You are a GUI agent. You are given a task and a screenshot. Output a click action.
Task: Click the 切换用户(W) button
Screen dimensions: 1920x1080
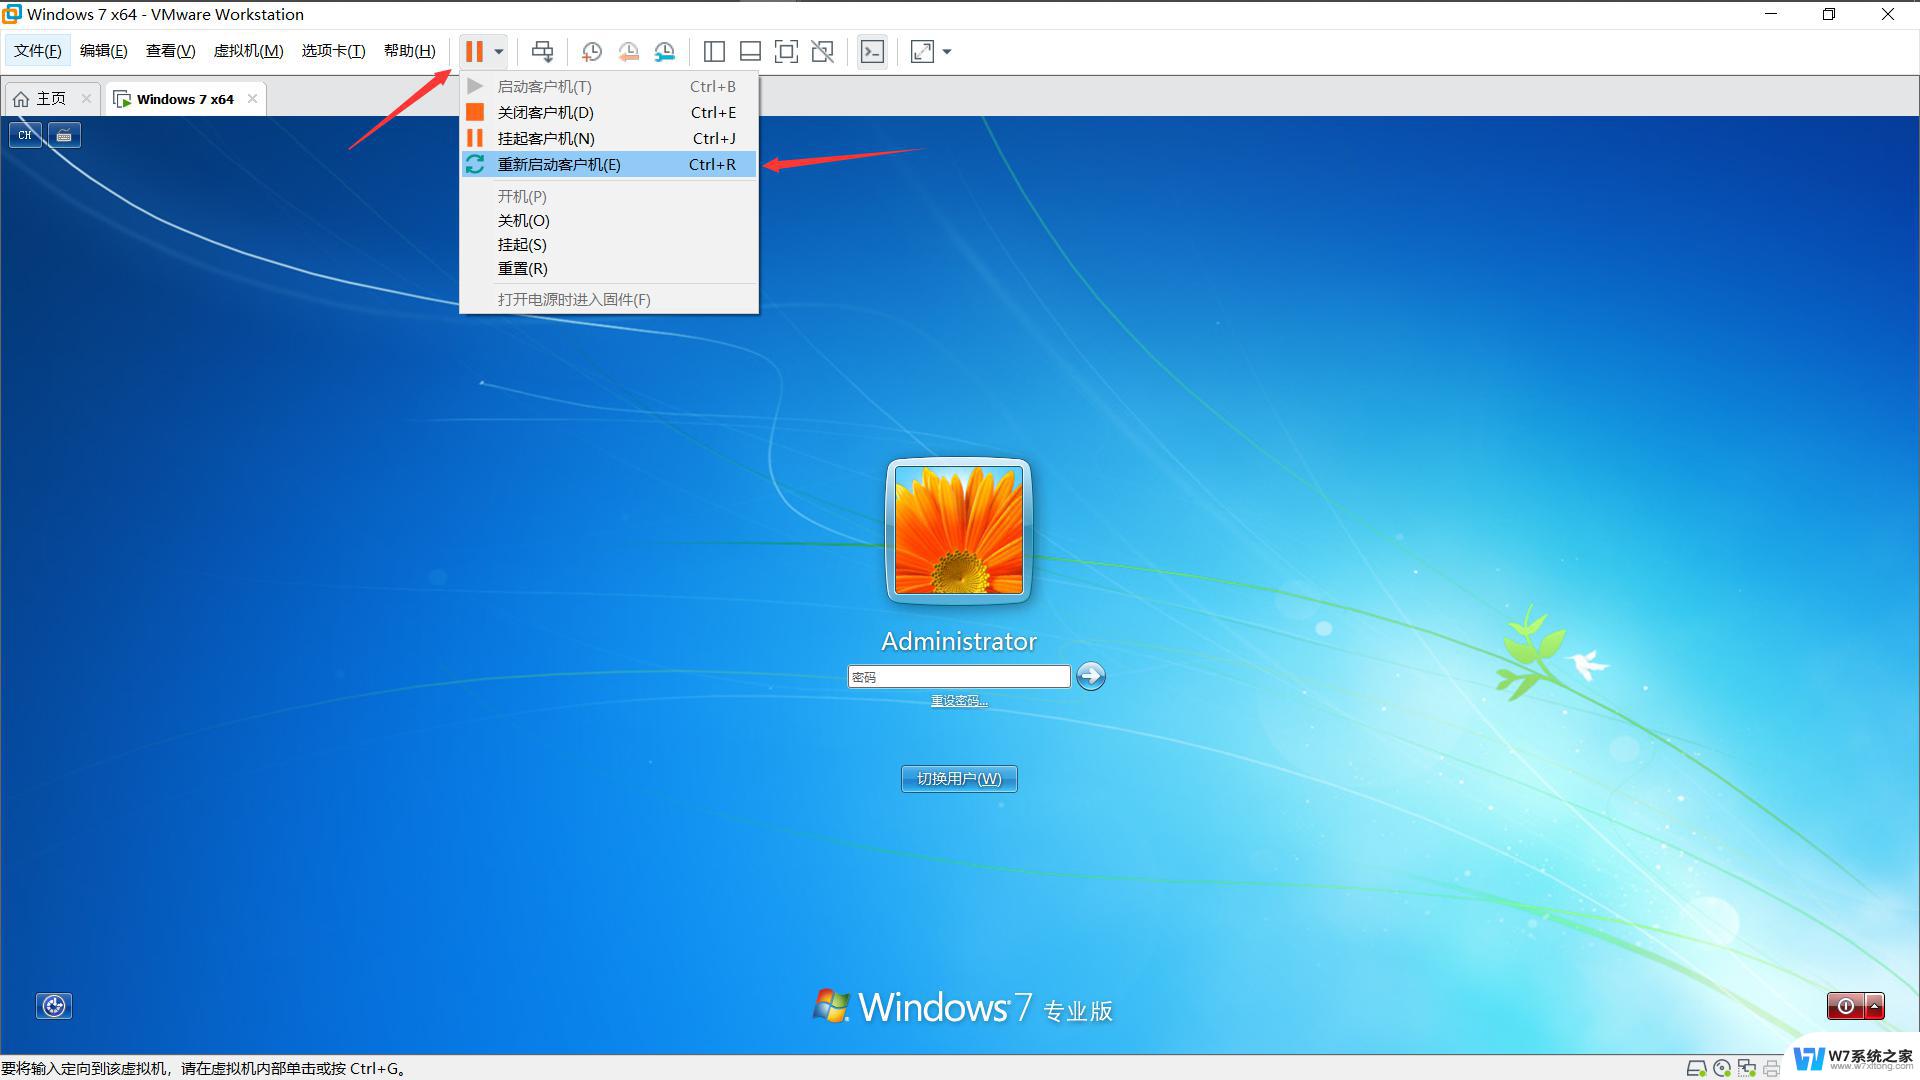point(958,779)
